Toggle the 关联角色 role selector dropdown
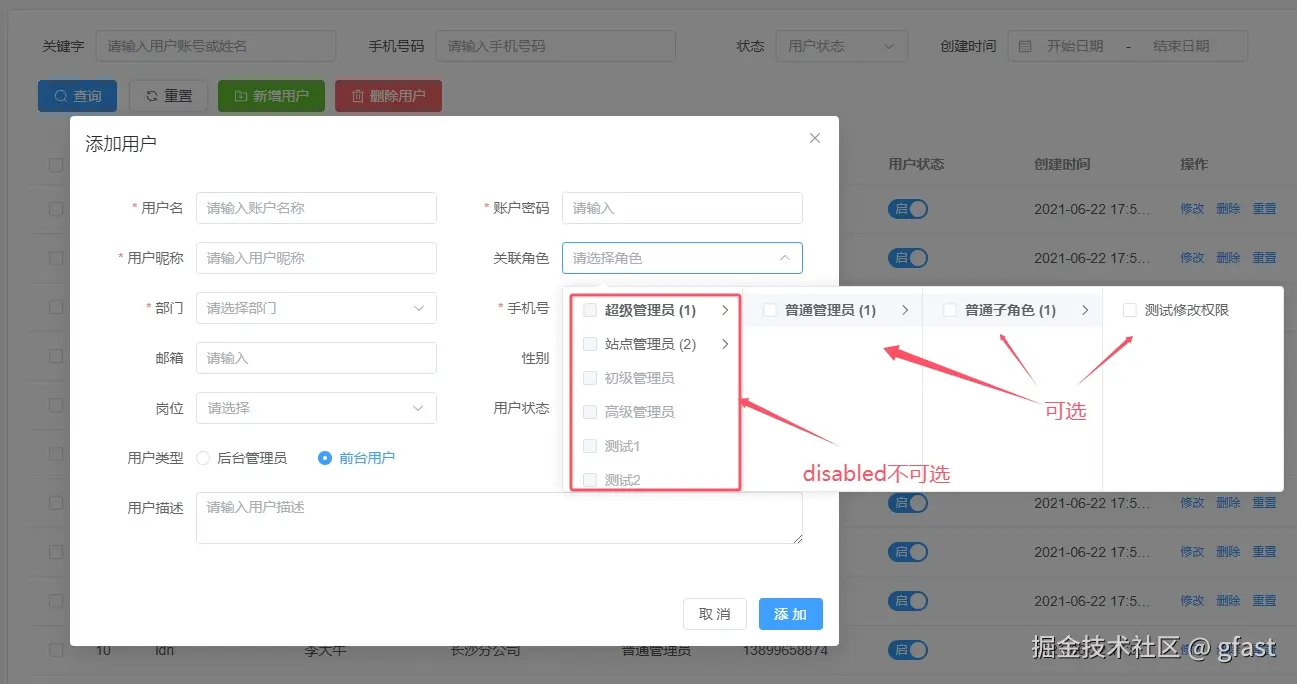 pos(682,258)
